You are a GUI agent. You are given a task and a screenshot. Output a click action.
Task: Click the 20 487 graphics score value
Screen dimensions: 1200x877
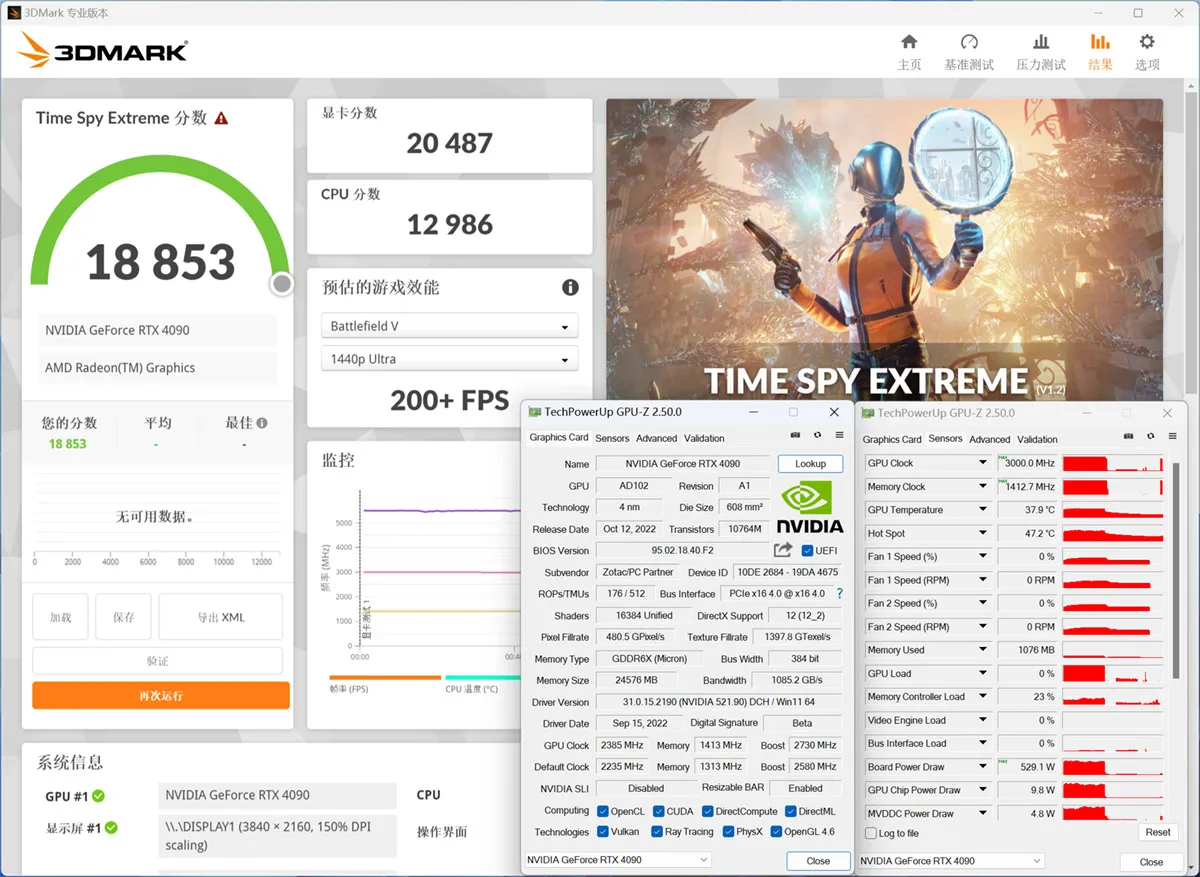(449, 143)
